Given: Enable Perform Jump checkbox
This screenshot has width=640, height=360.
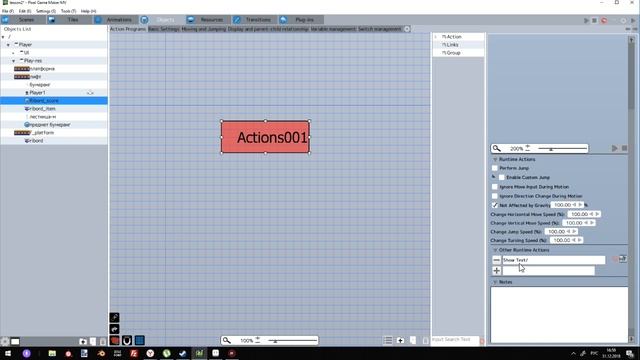Looking at the screenshot, I should [495, 168].
